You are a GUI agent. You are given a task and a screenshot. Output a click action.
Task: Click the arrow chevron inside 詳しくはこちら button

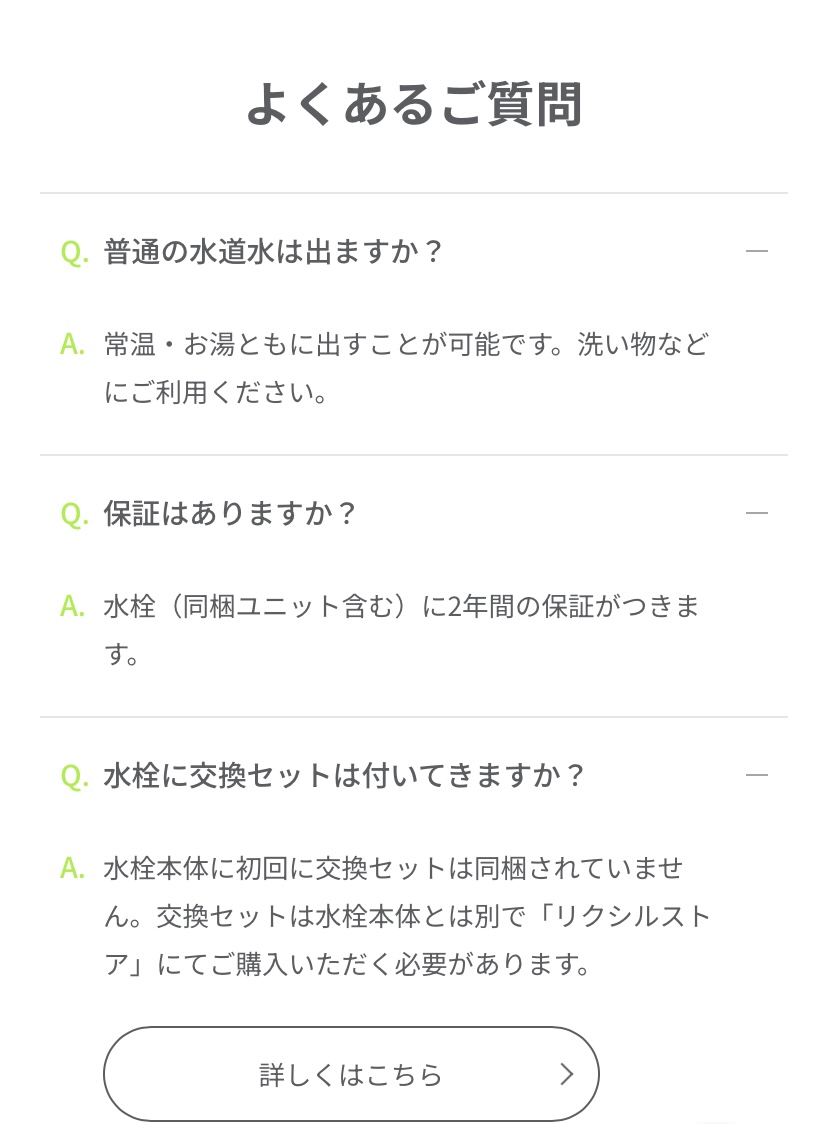point(567,1074)
